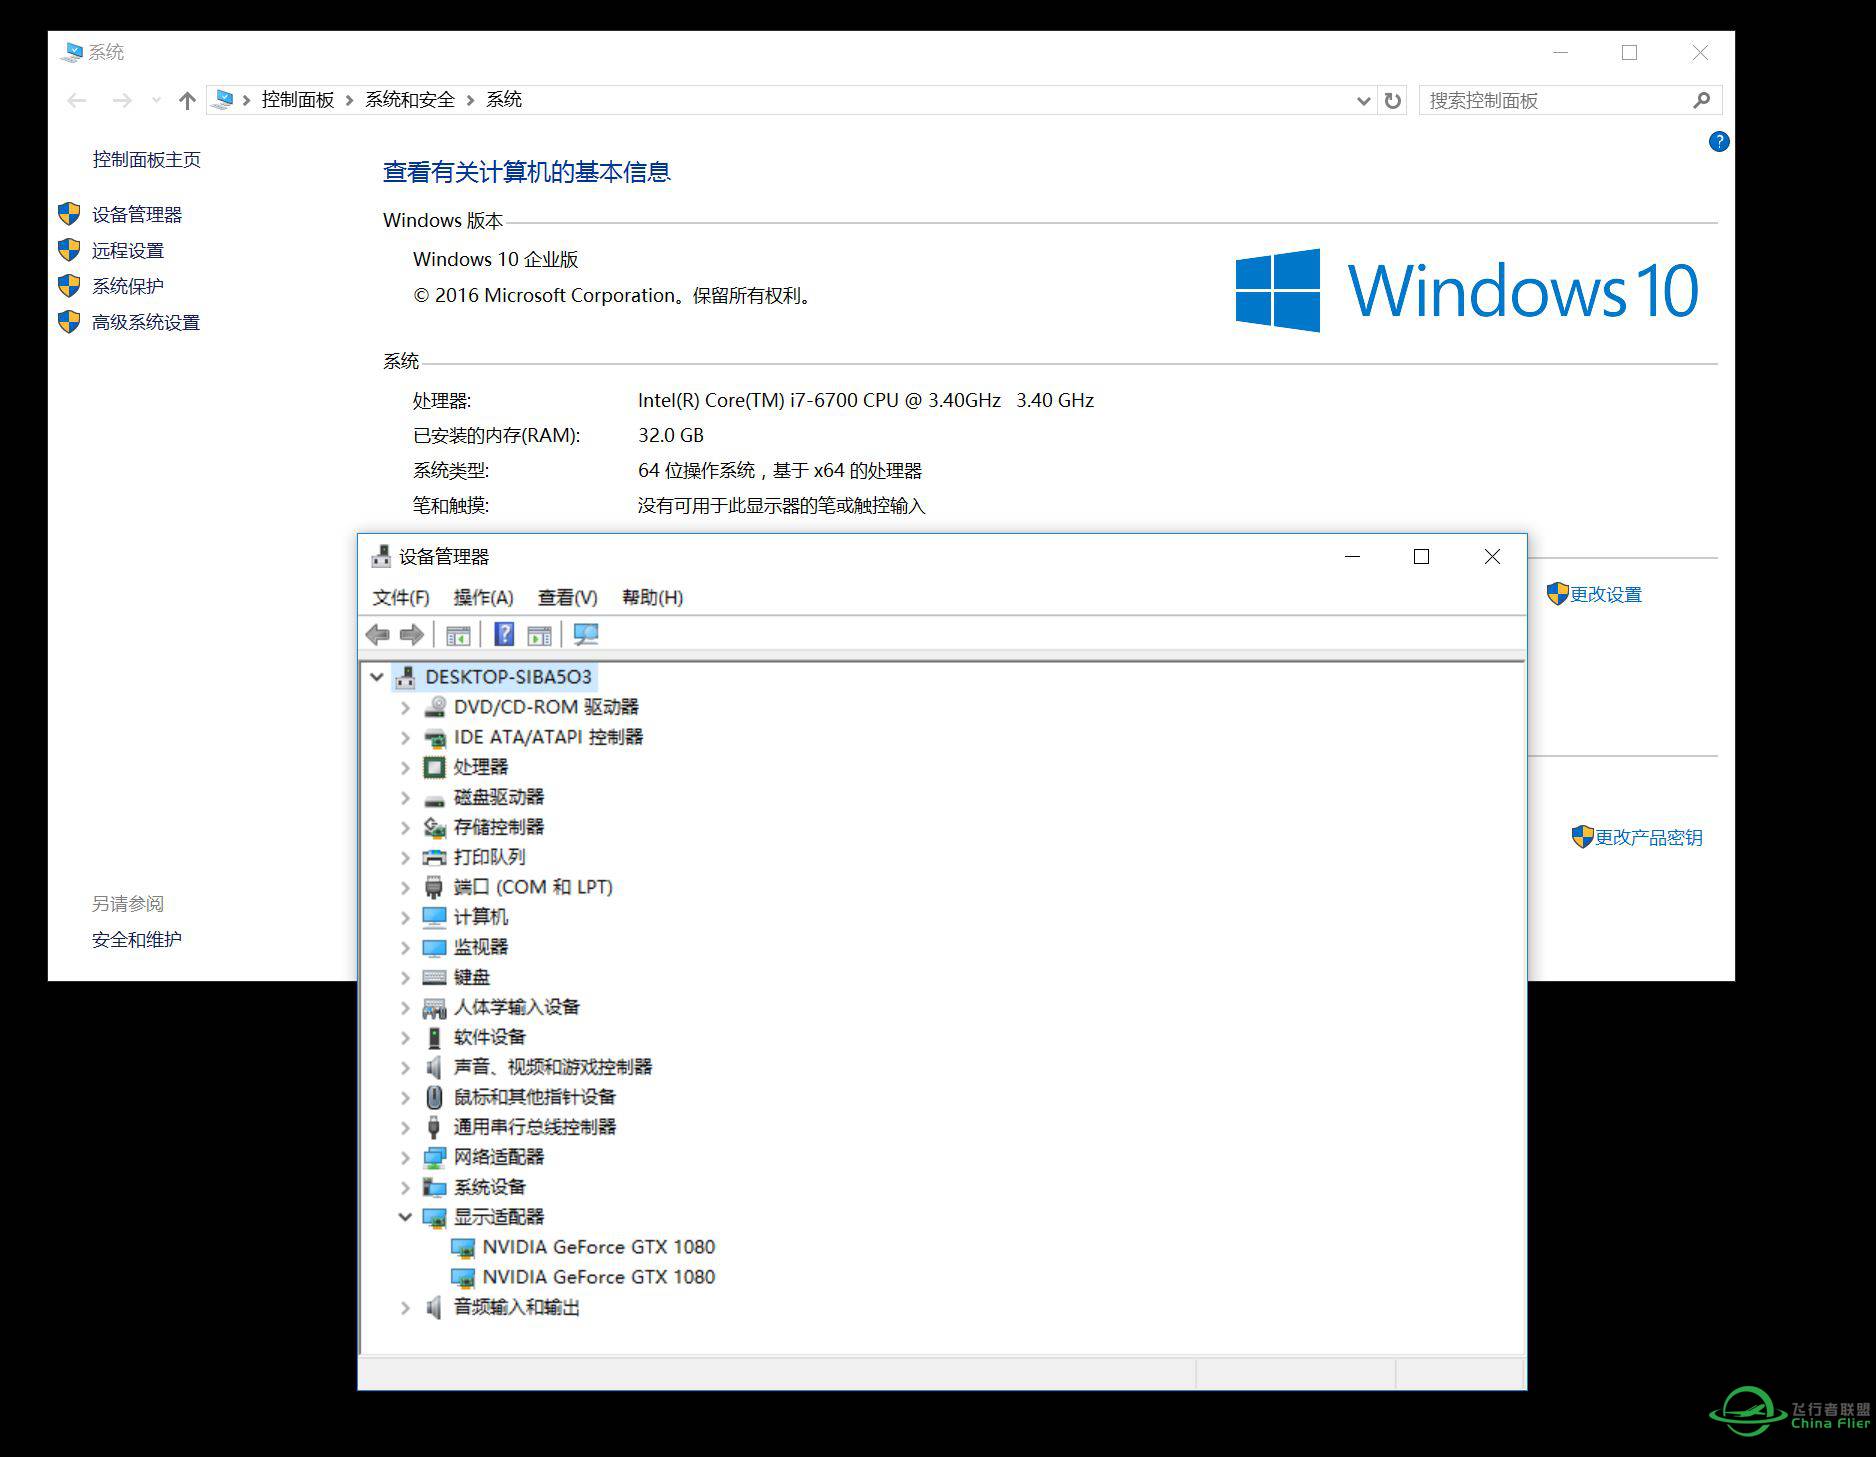Open 远程设置 link in sidebar
The image size is (1876, 1457).
pos(128,251)
